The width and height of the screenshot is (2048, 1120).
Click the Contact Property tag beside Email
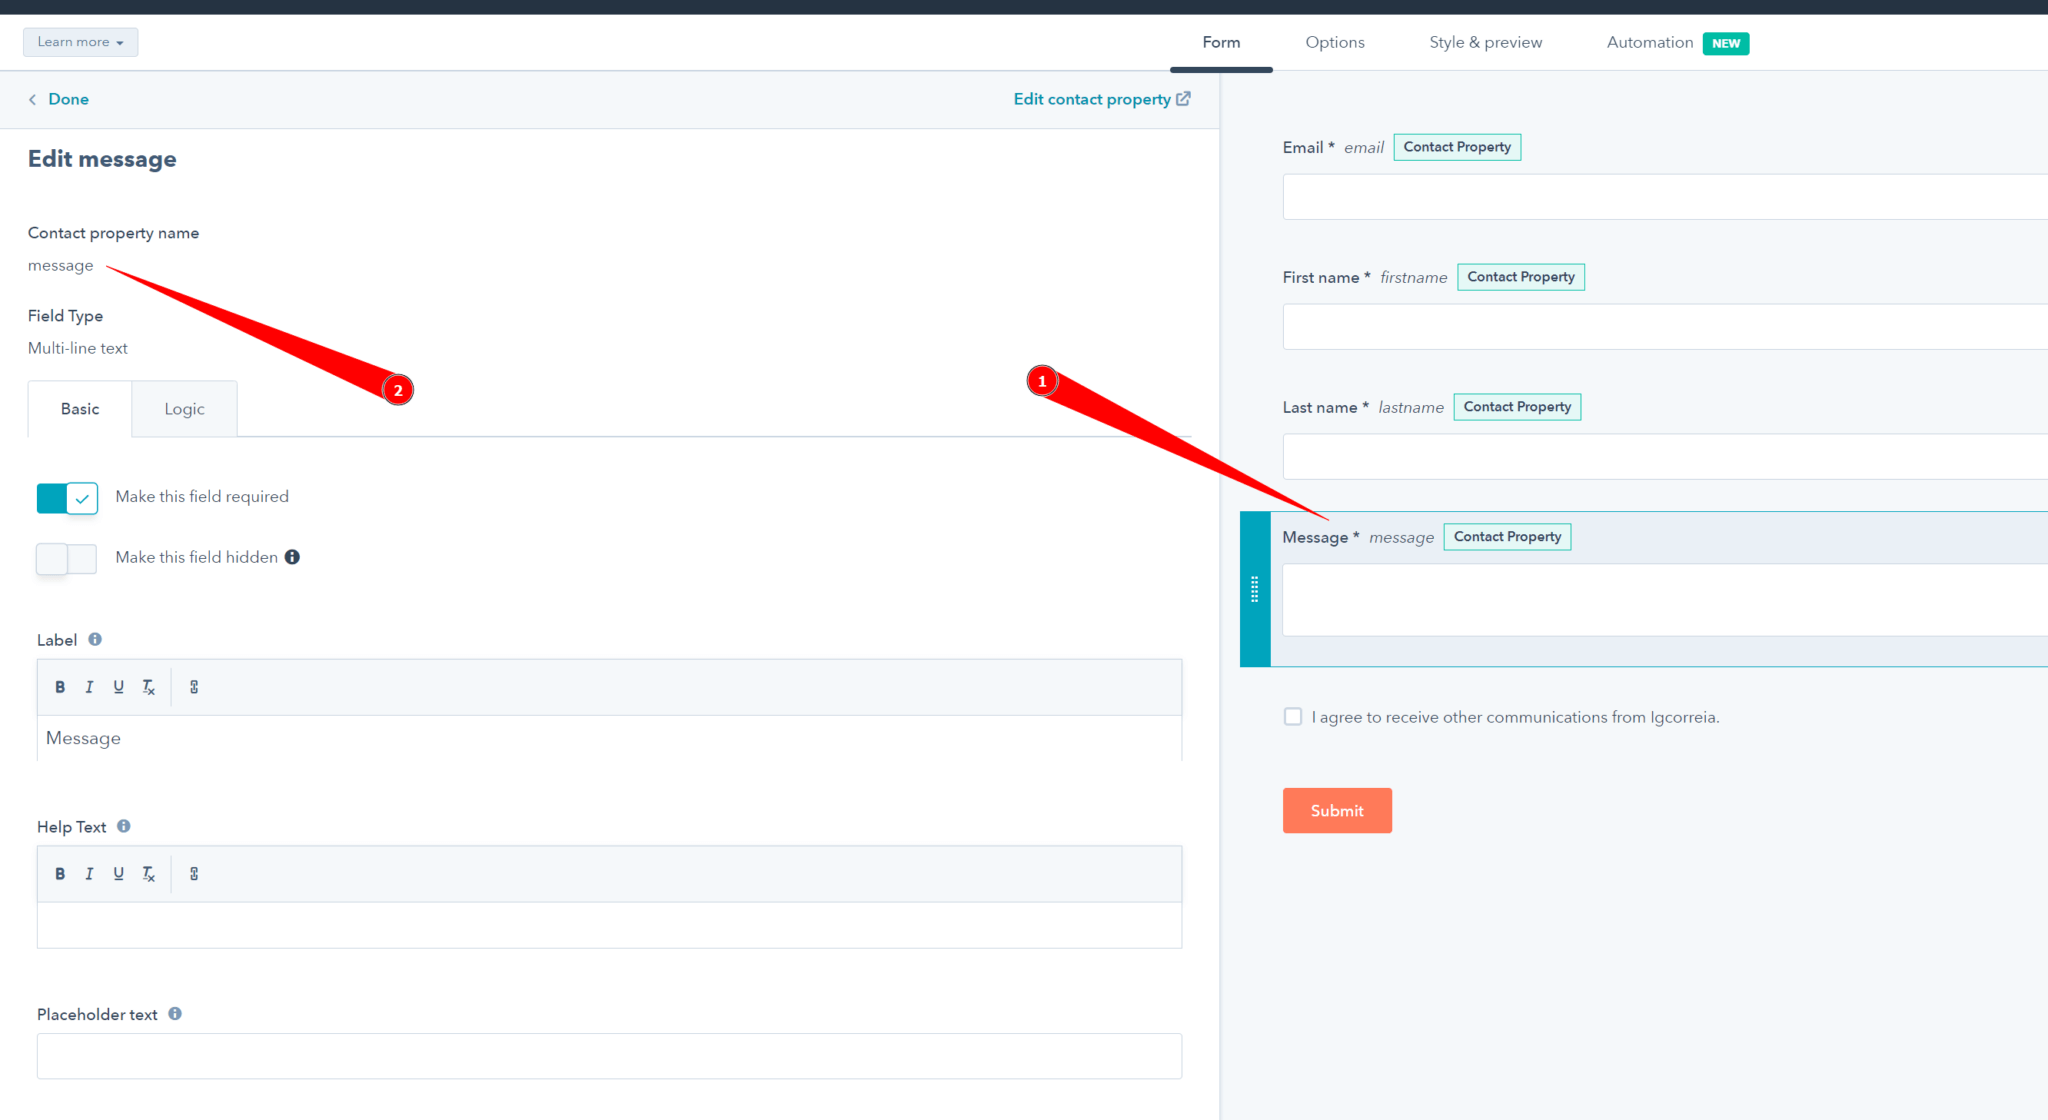coord(1457,147)
